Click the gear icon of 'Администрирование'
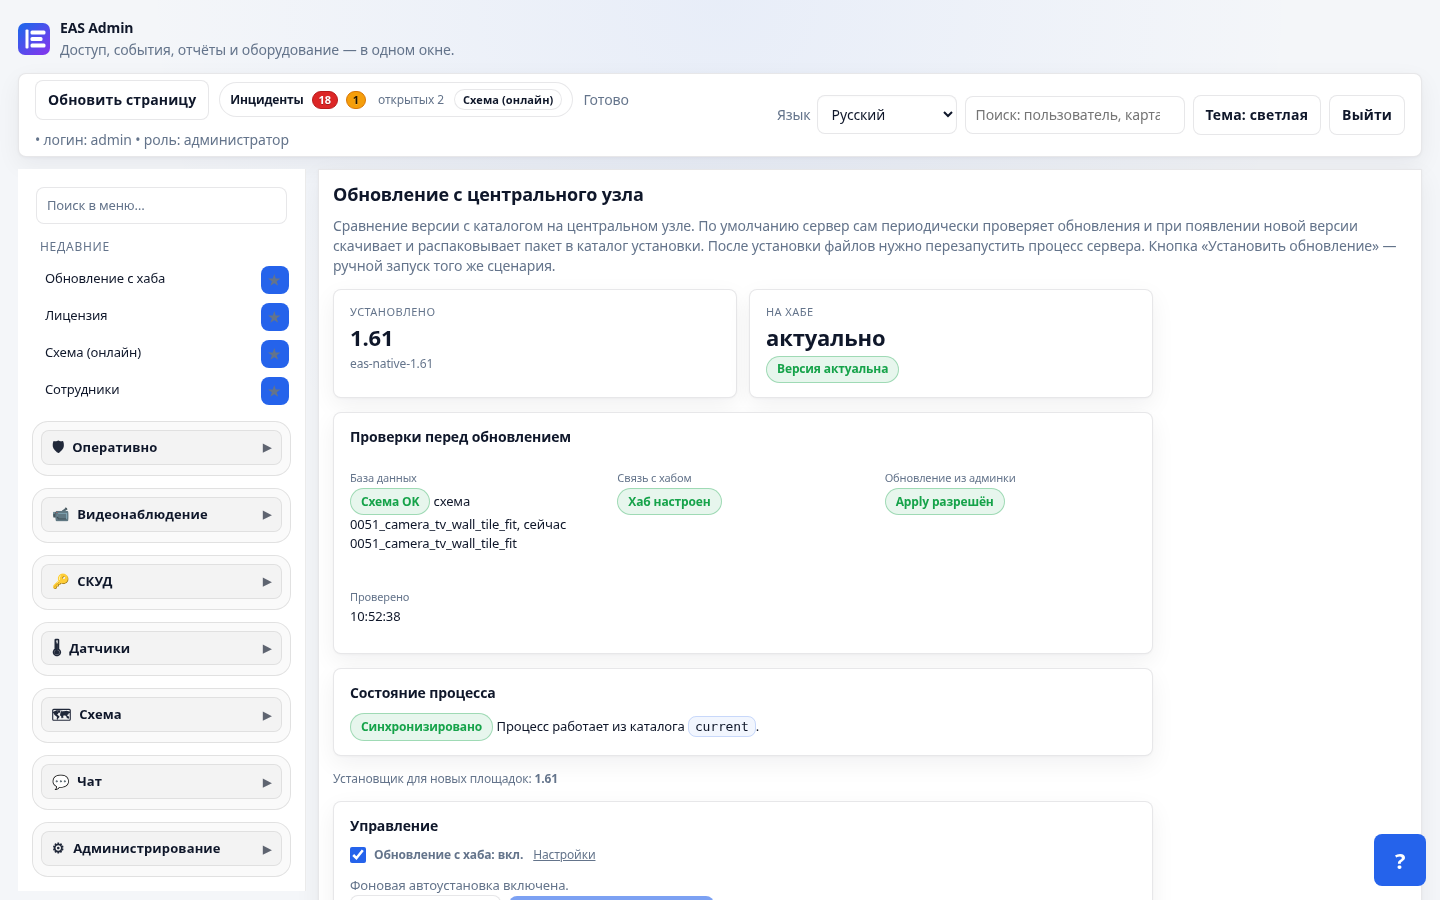 tap(58, 848)
